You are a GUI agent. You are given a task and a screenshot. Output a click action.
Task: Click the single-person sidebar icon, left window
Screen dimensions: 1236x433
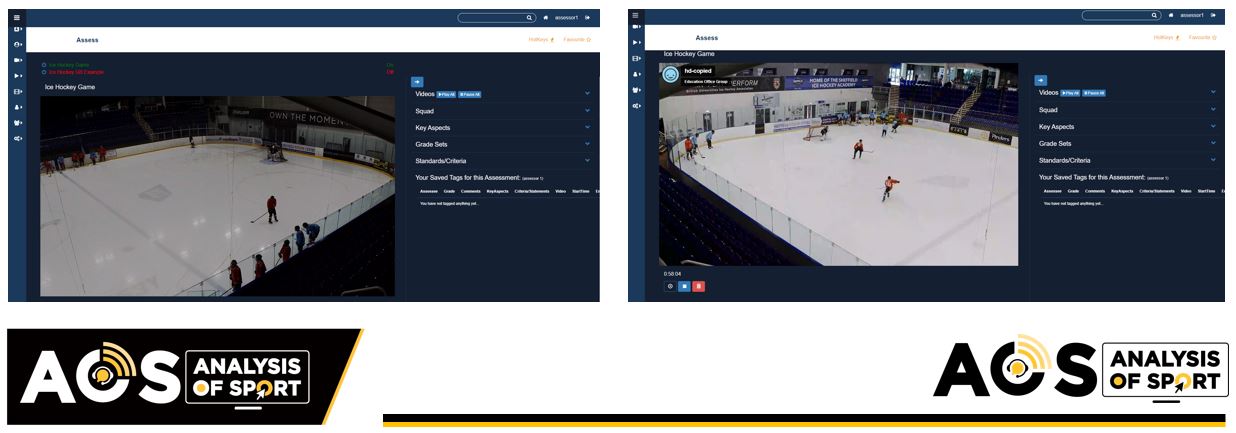coord(17,106)
